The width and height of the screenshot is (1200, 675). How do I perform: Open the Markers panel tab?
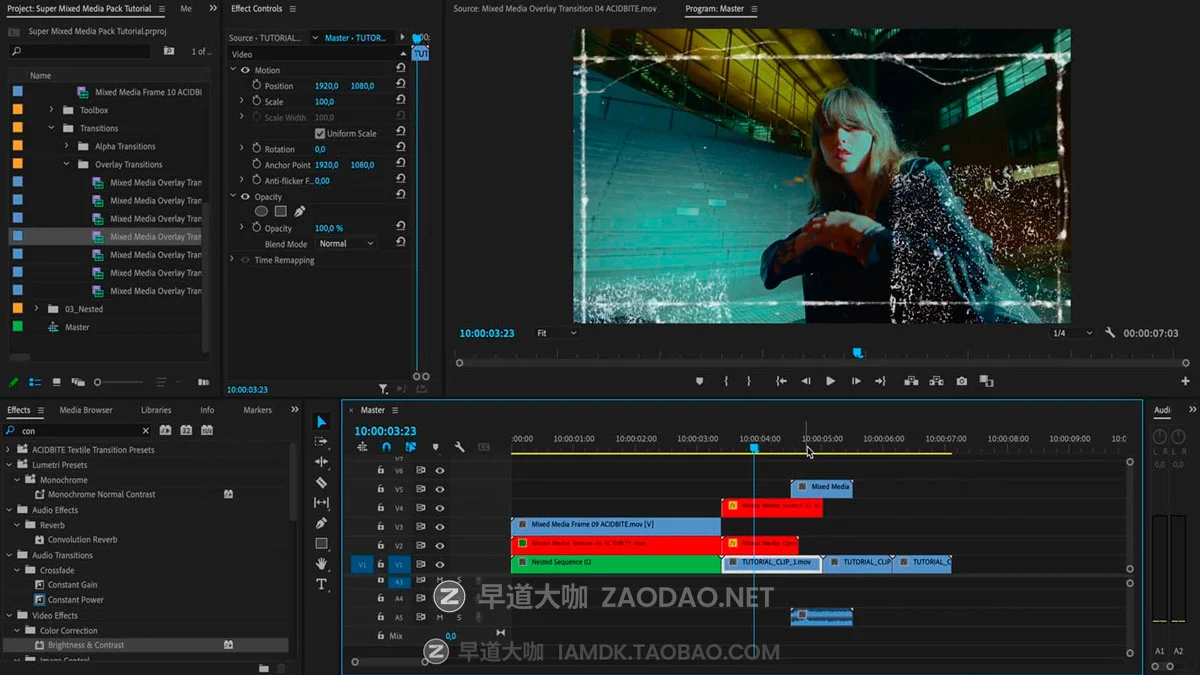(257, 410)
